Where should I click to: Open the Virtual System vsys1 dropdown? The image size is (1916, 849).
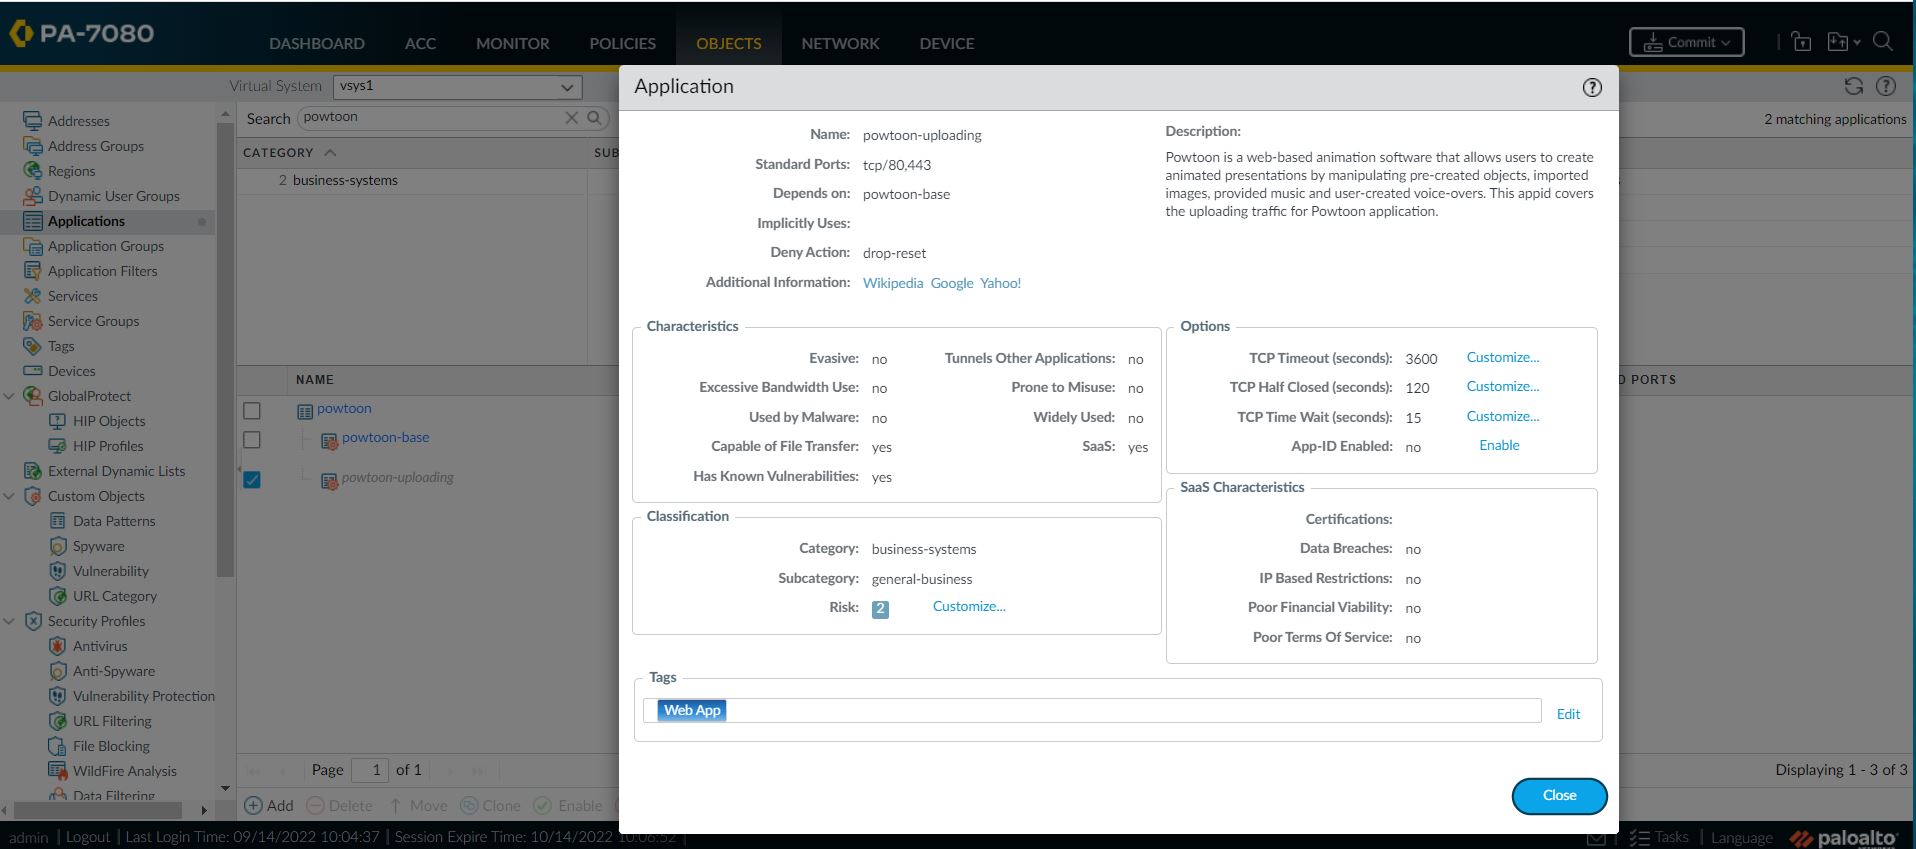pos(457,87)
